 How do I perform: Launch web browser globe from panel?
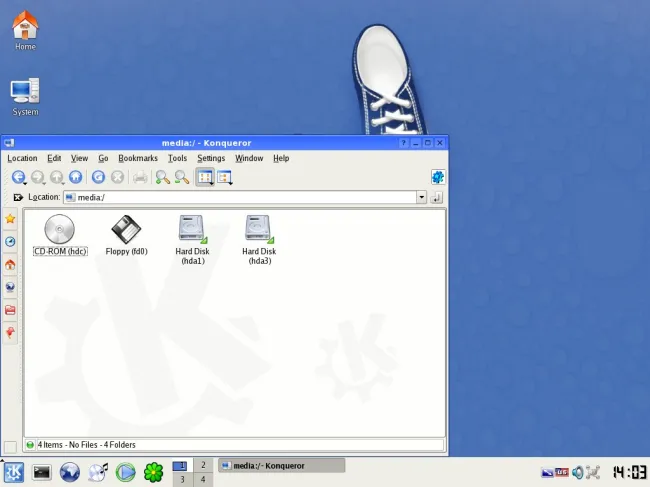click(x=70, y=472)
